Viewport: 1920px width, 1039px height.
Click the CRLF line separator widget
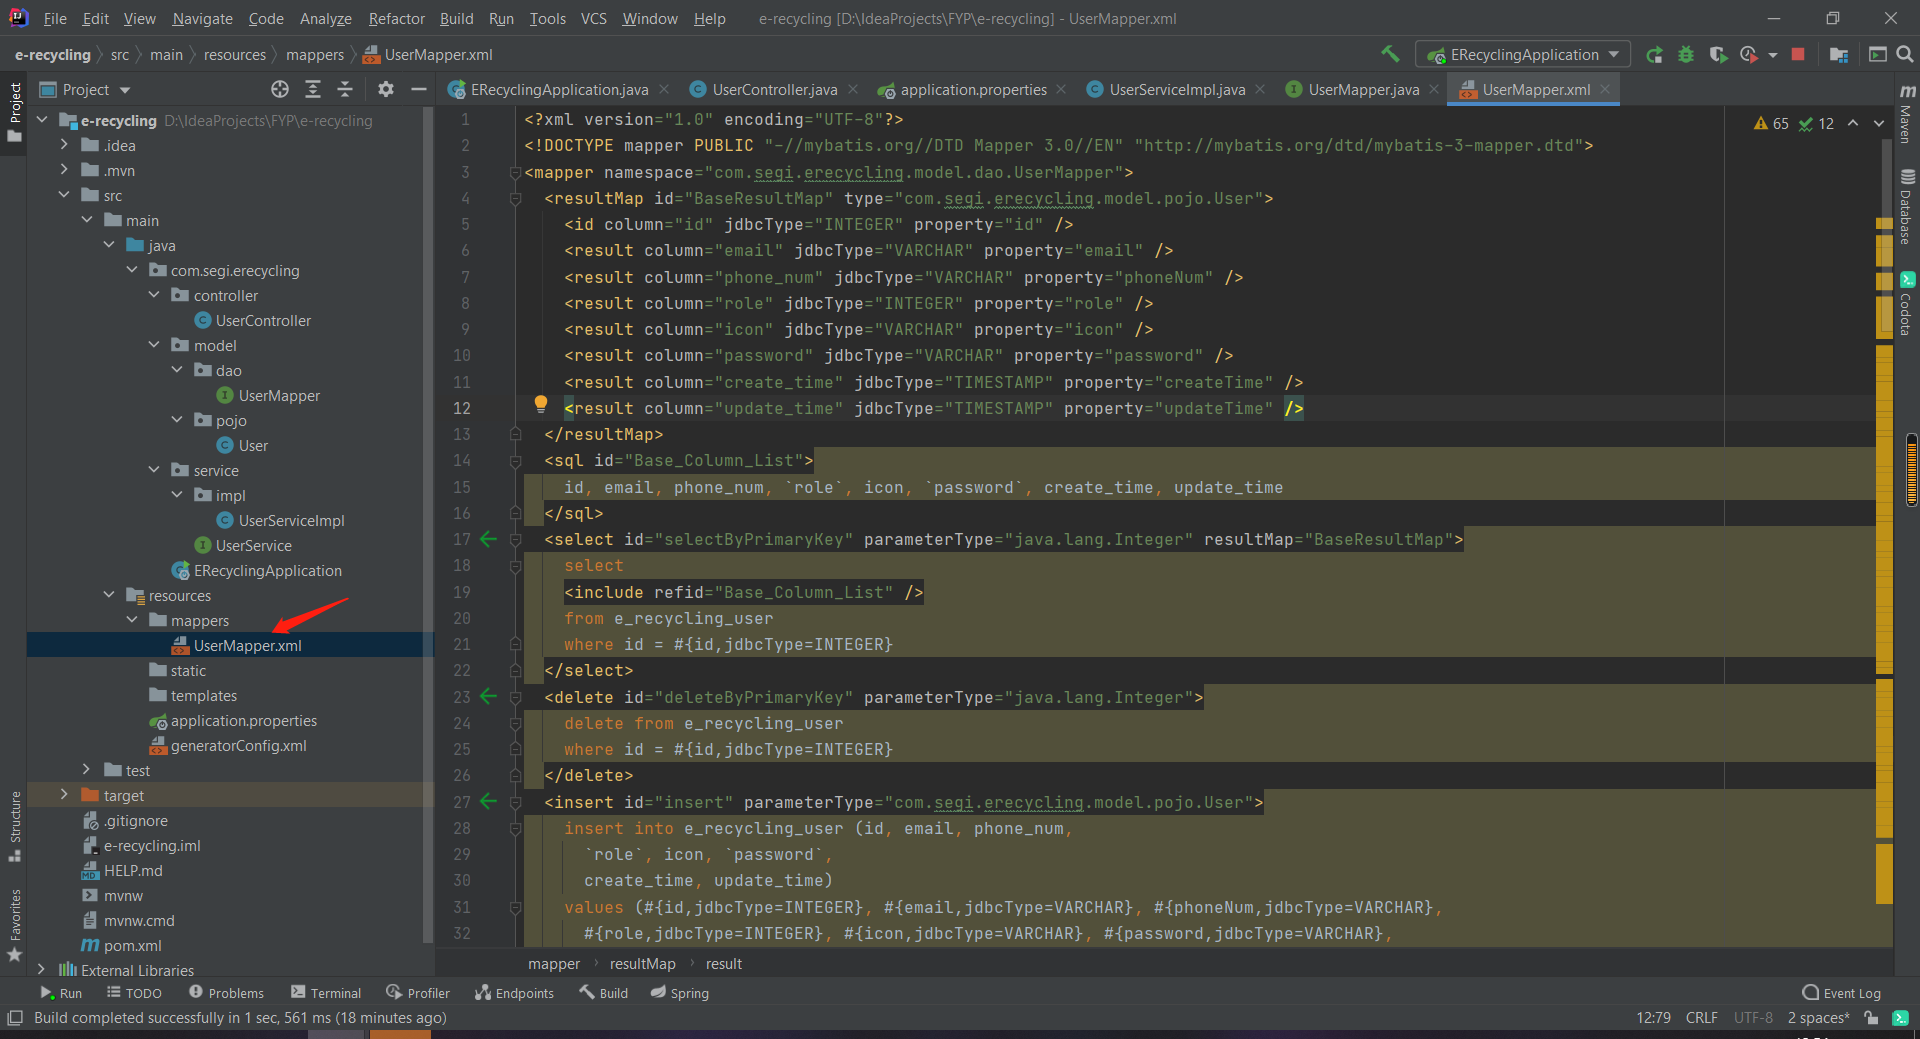click(x=1701, y=1018)
